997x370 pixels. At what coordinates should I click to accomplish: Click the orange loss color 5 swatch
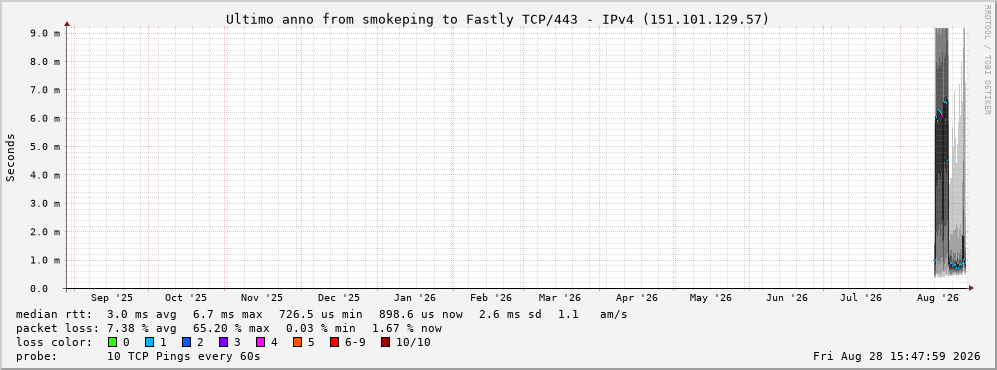click(298, 342)
